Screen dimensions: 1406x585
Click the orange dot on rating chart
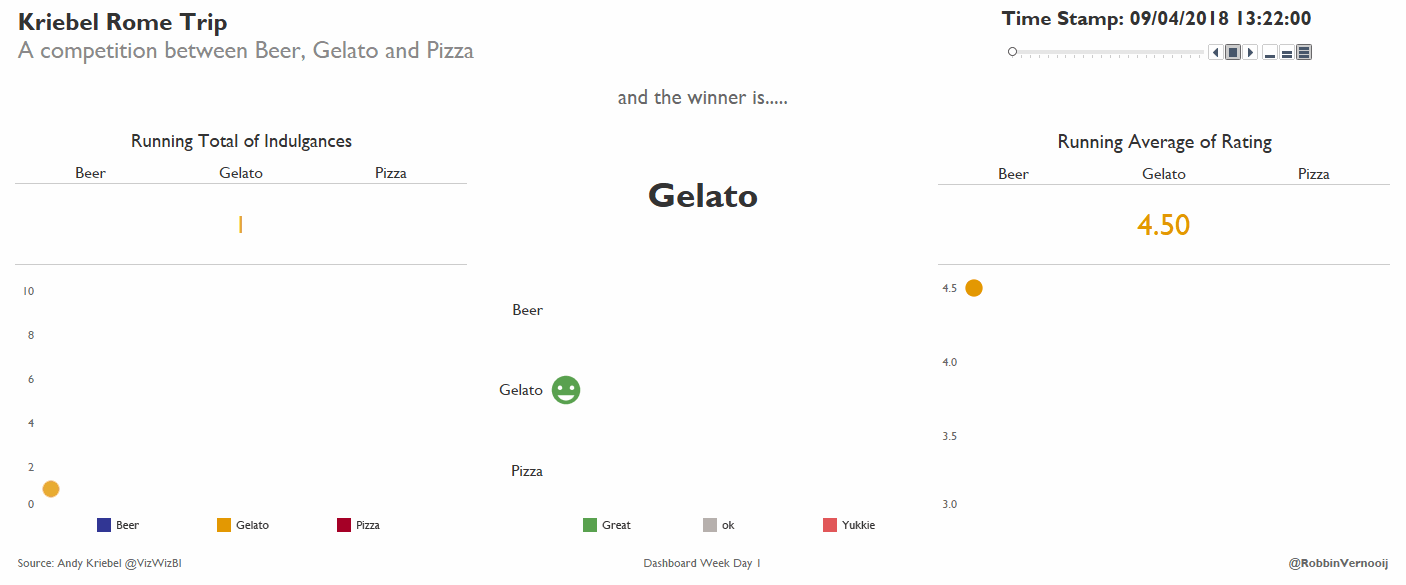(974, 288)
